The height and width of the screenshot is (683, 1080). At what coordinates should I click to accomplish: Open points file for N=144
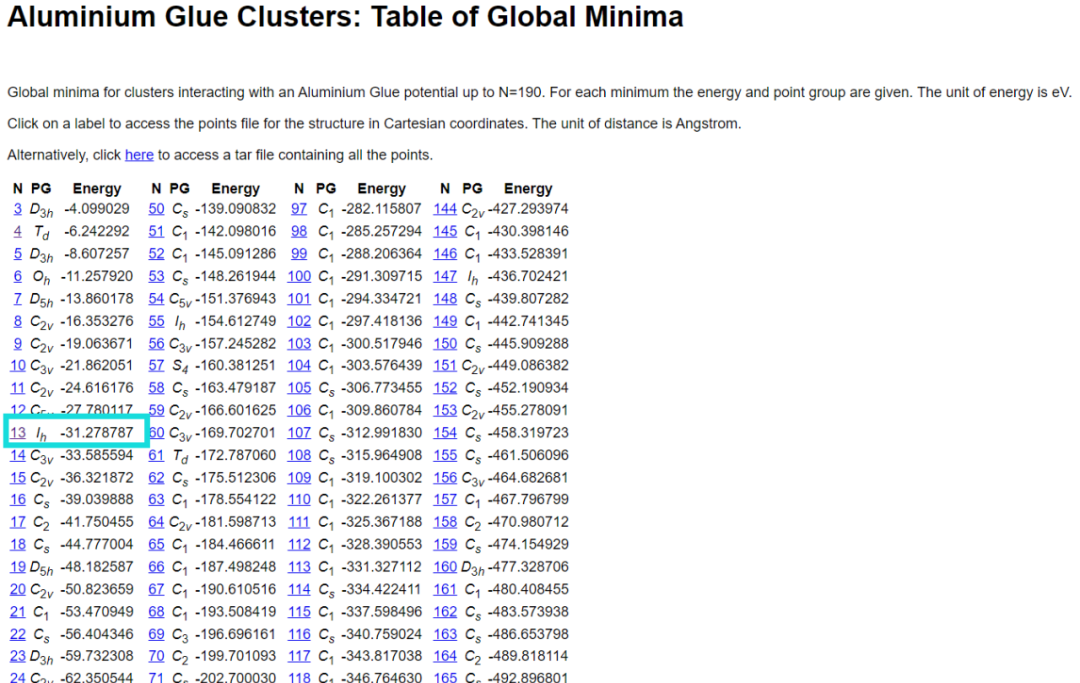(445, 209)
